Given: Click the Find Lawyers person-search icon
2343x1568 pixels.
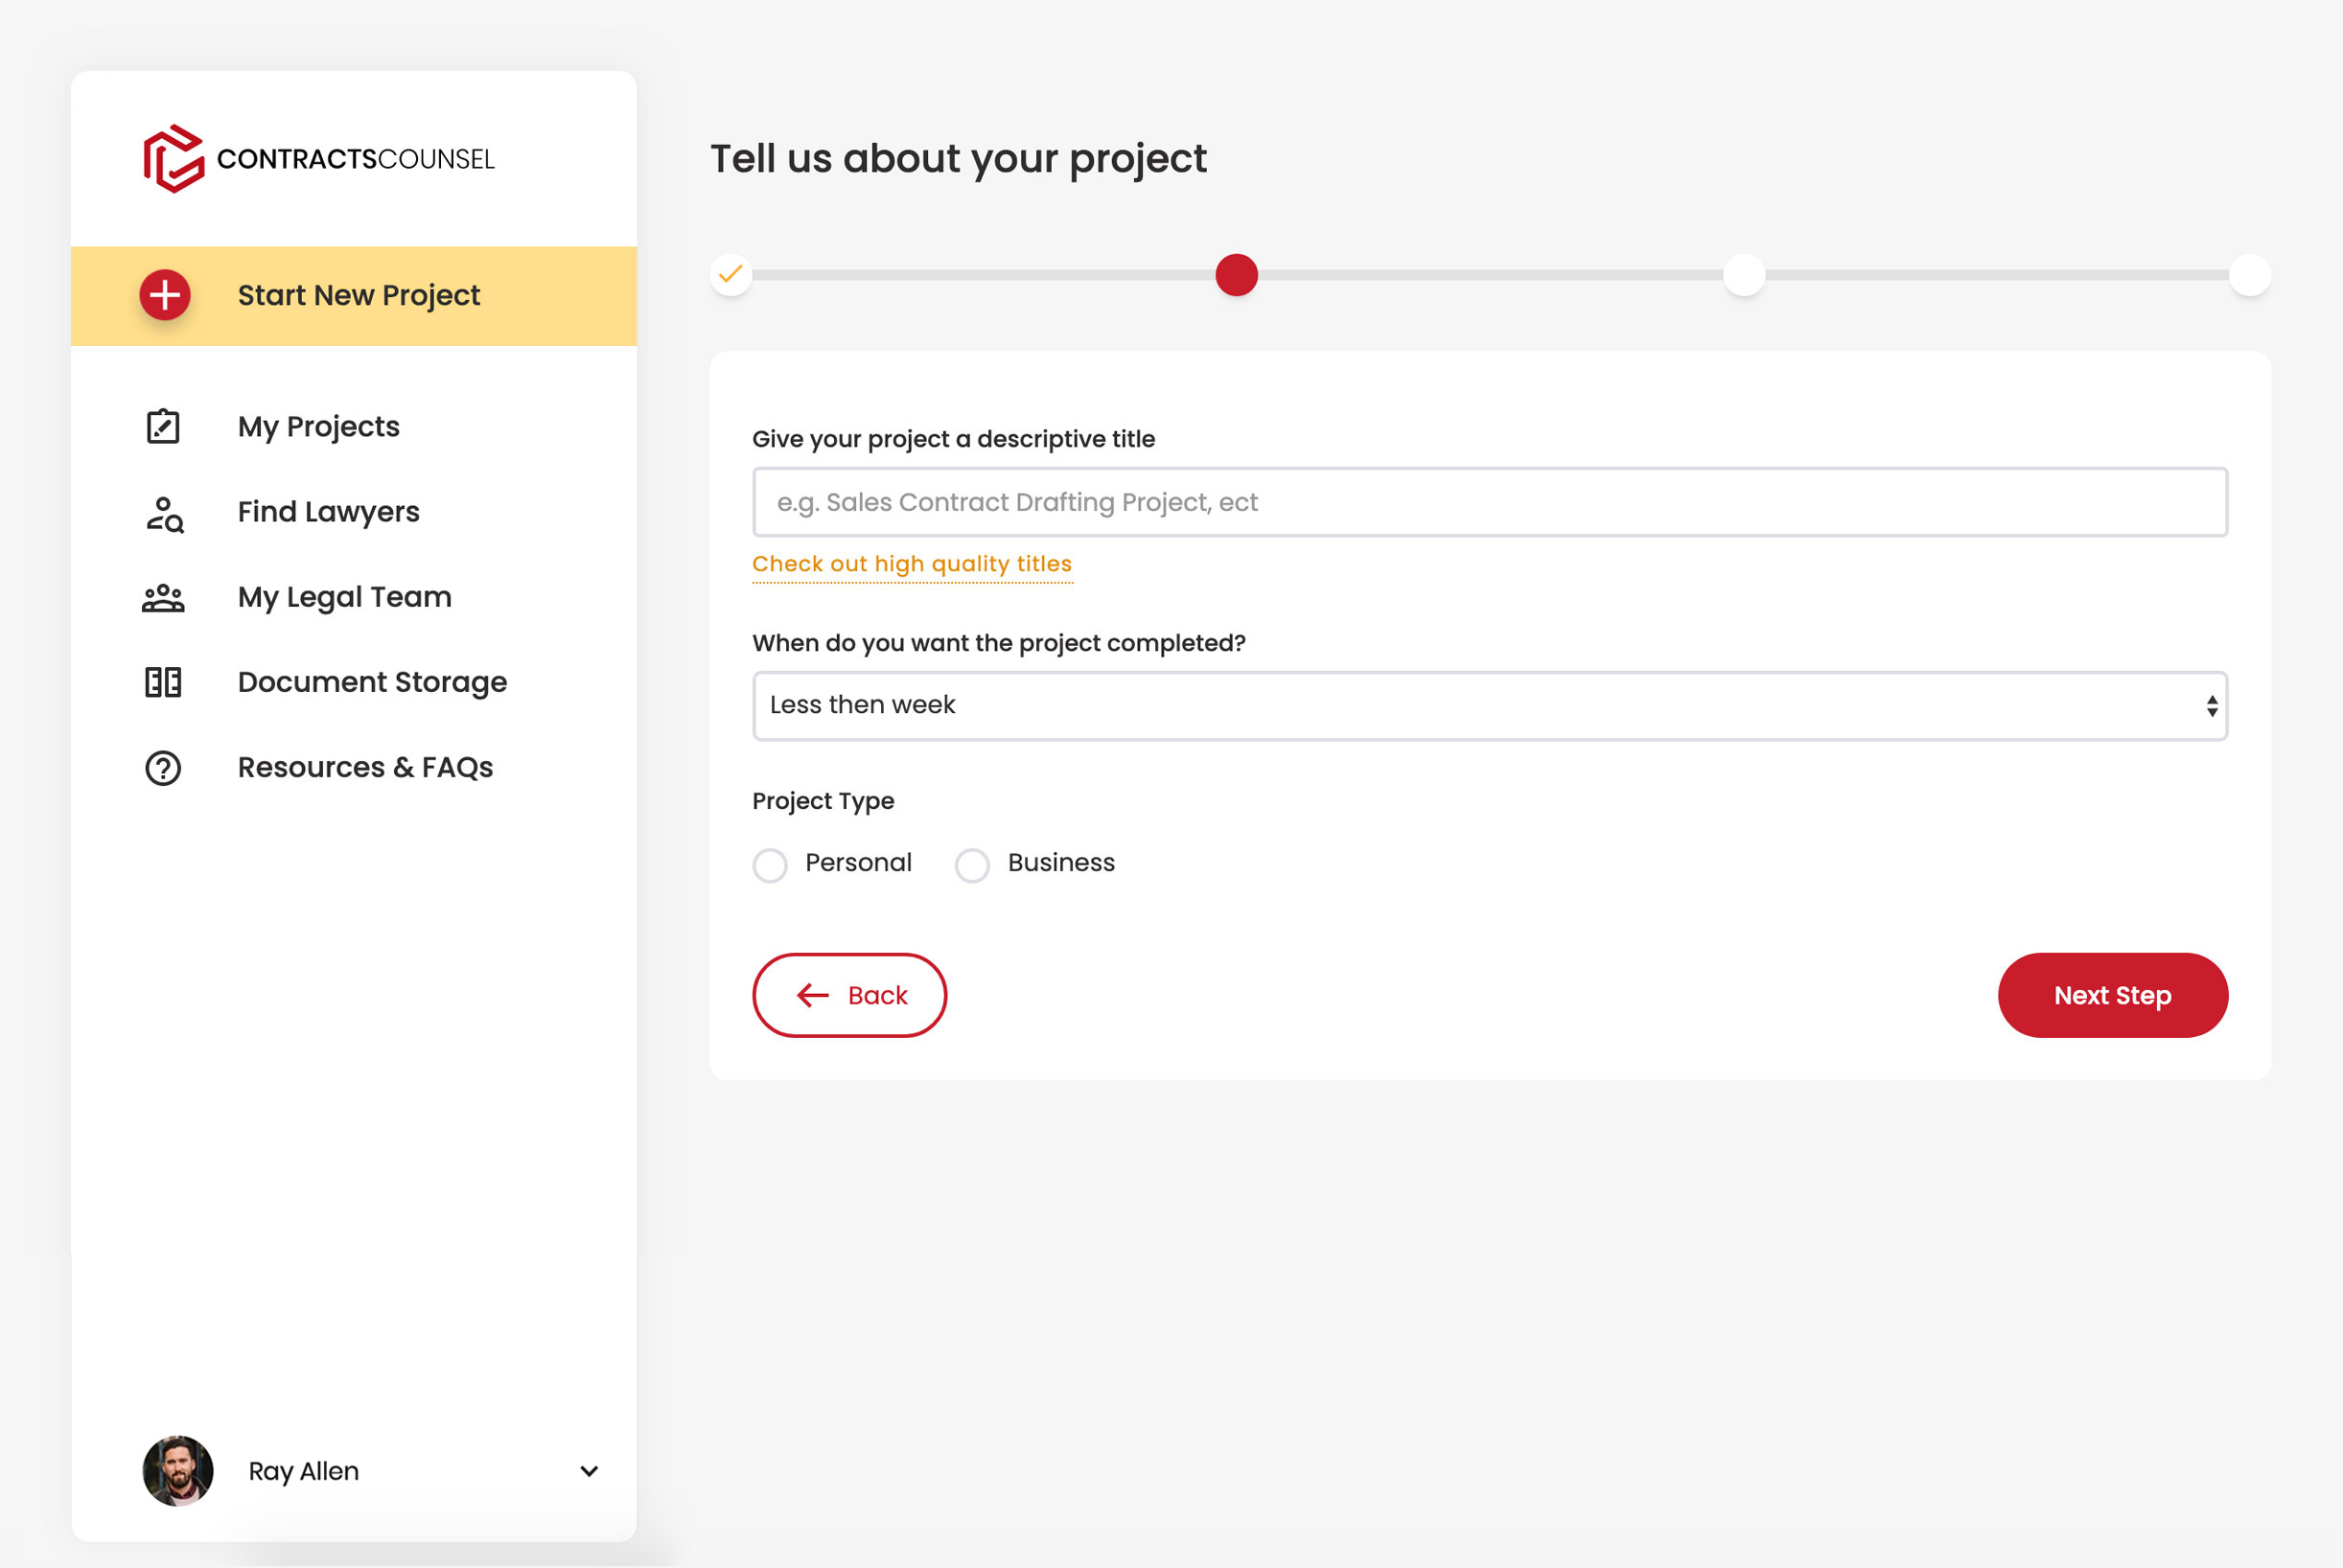Looking at the screenshot, I should coord(164,513).
